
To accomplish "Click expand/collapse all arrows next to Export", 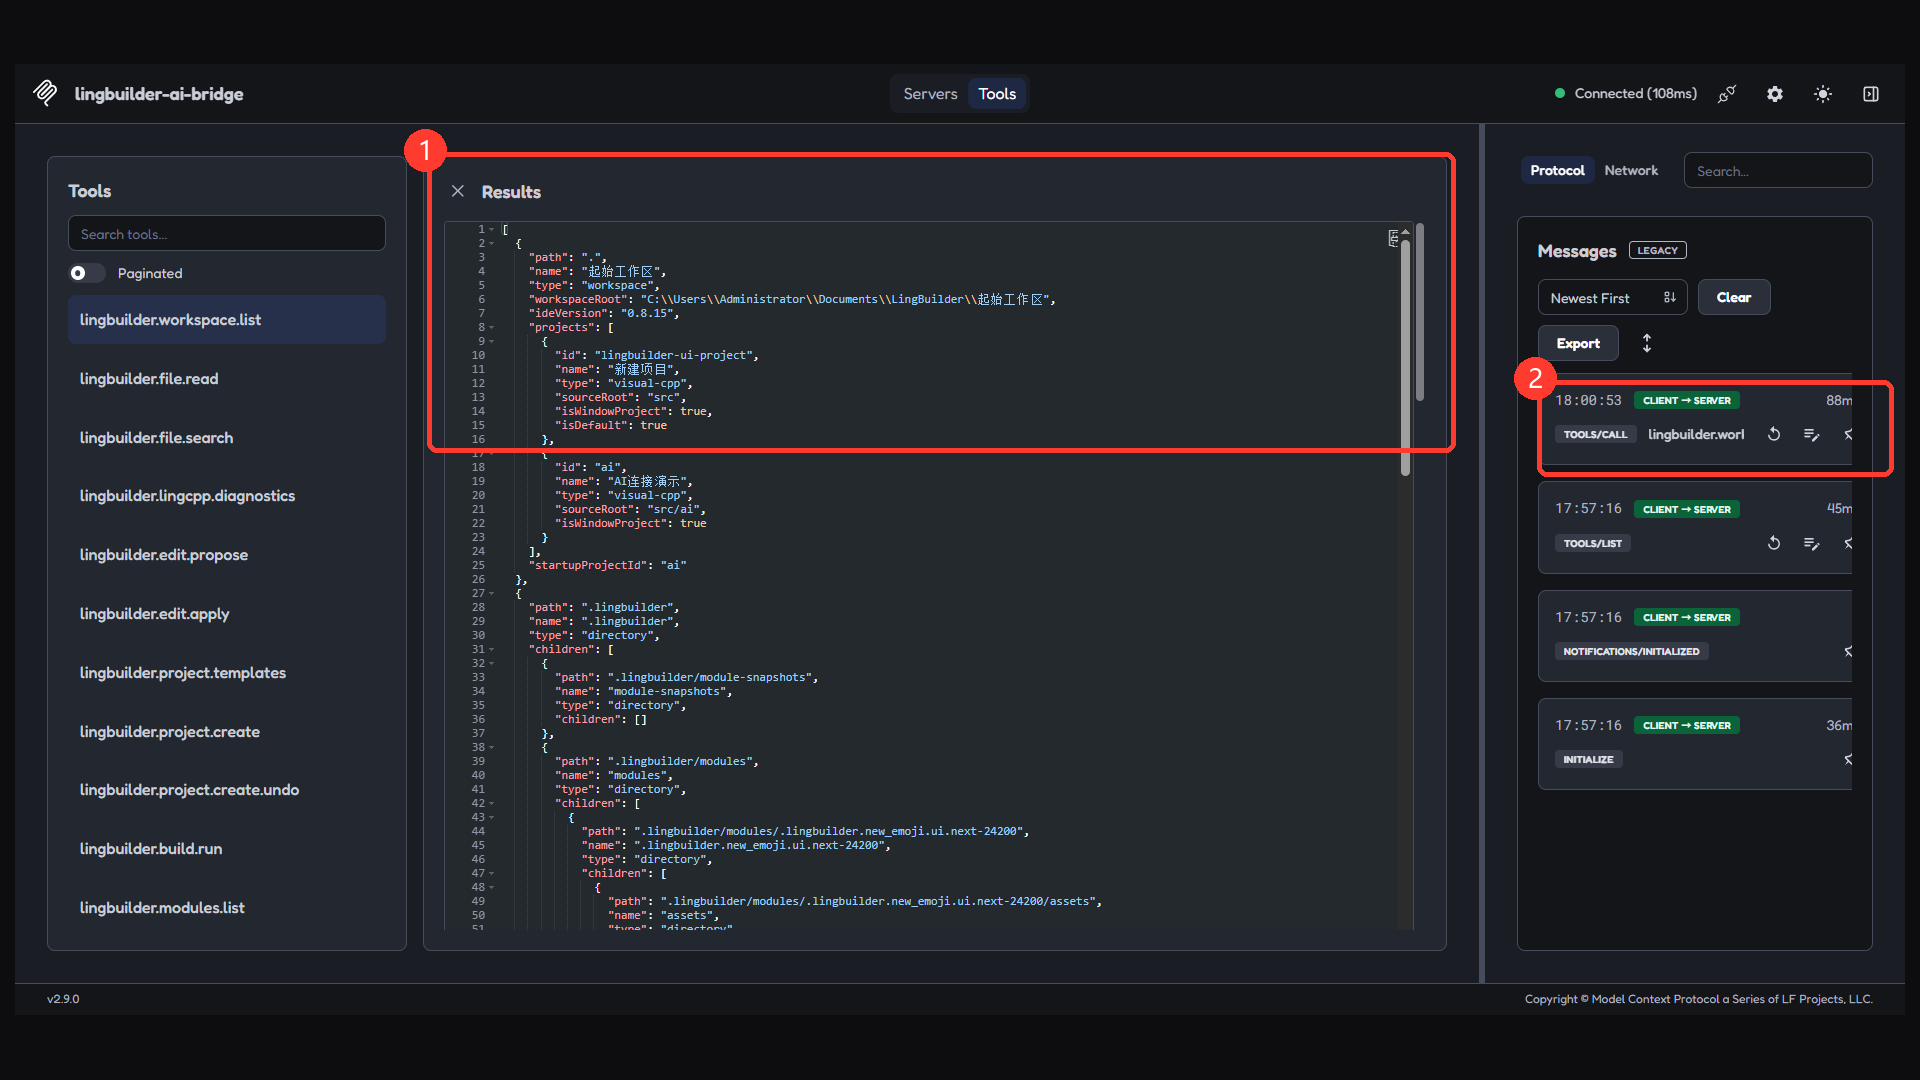I will coord(1647,343).
